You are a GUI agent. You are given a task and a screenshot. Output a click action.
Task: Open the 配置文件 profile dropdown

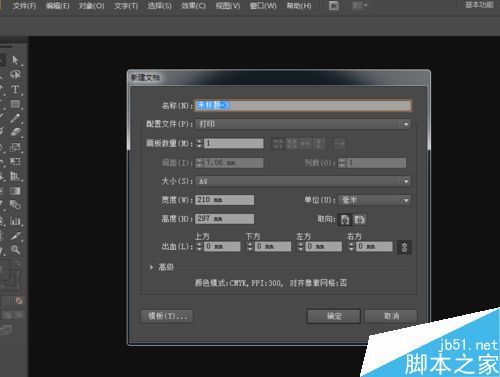pos(303,124)
